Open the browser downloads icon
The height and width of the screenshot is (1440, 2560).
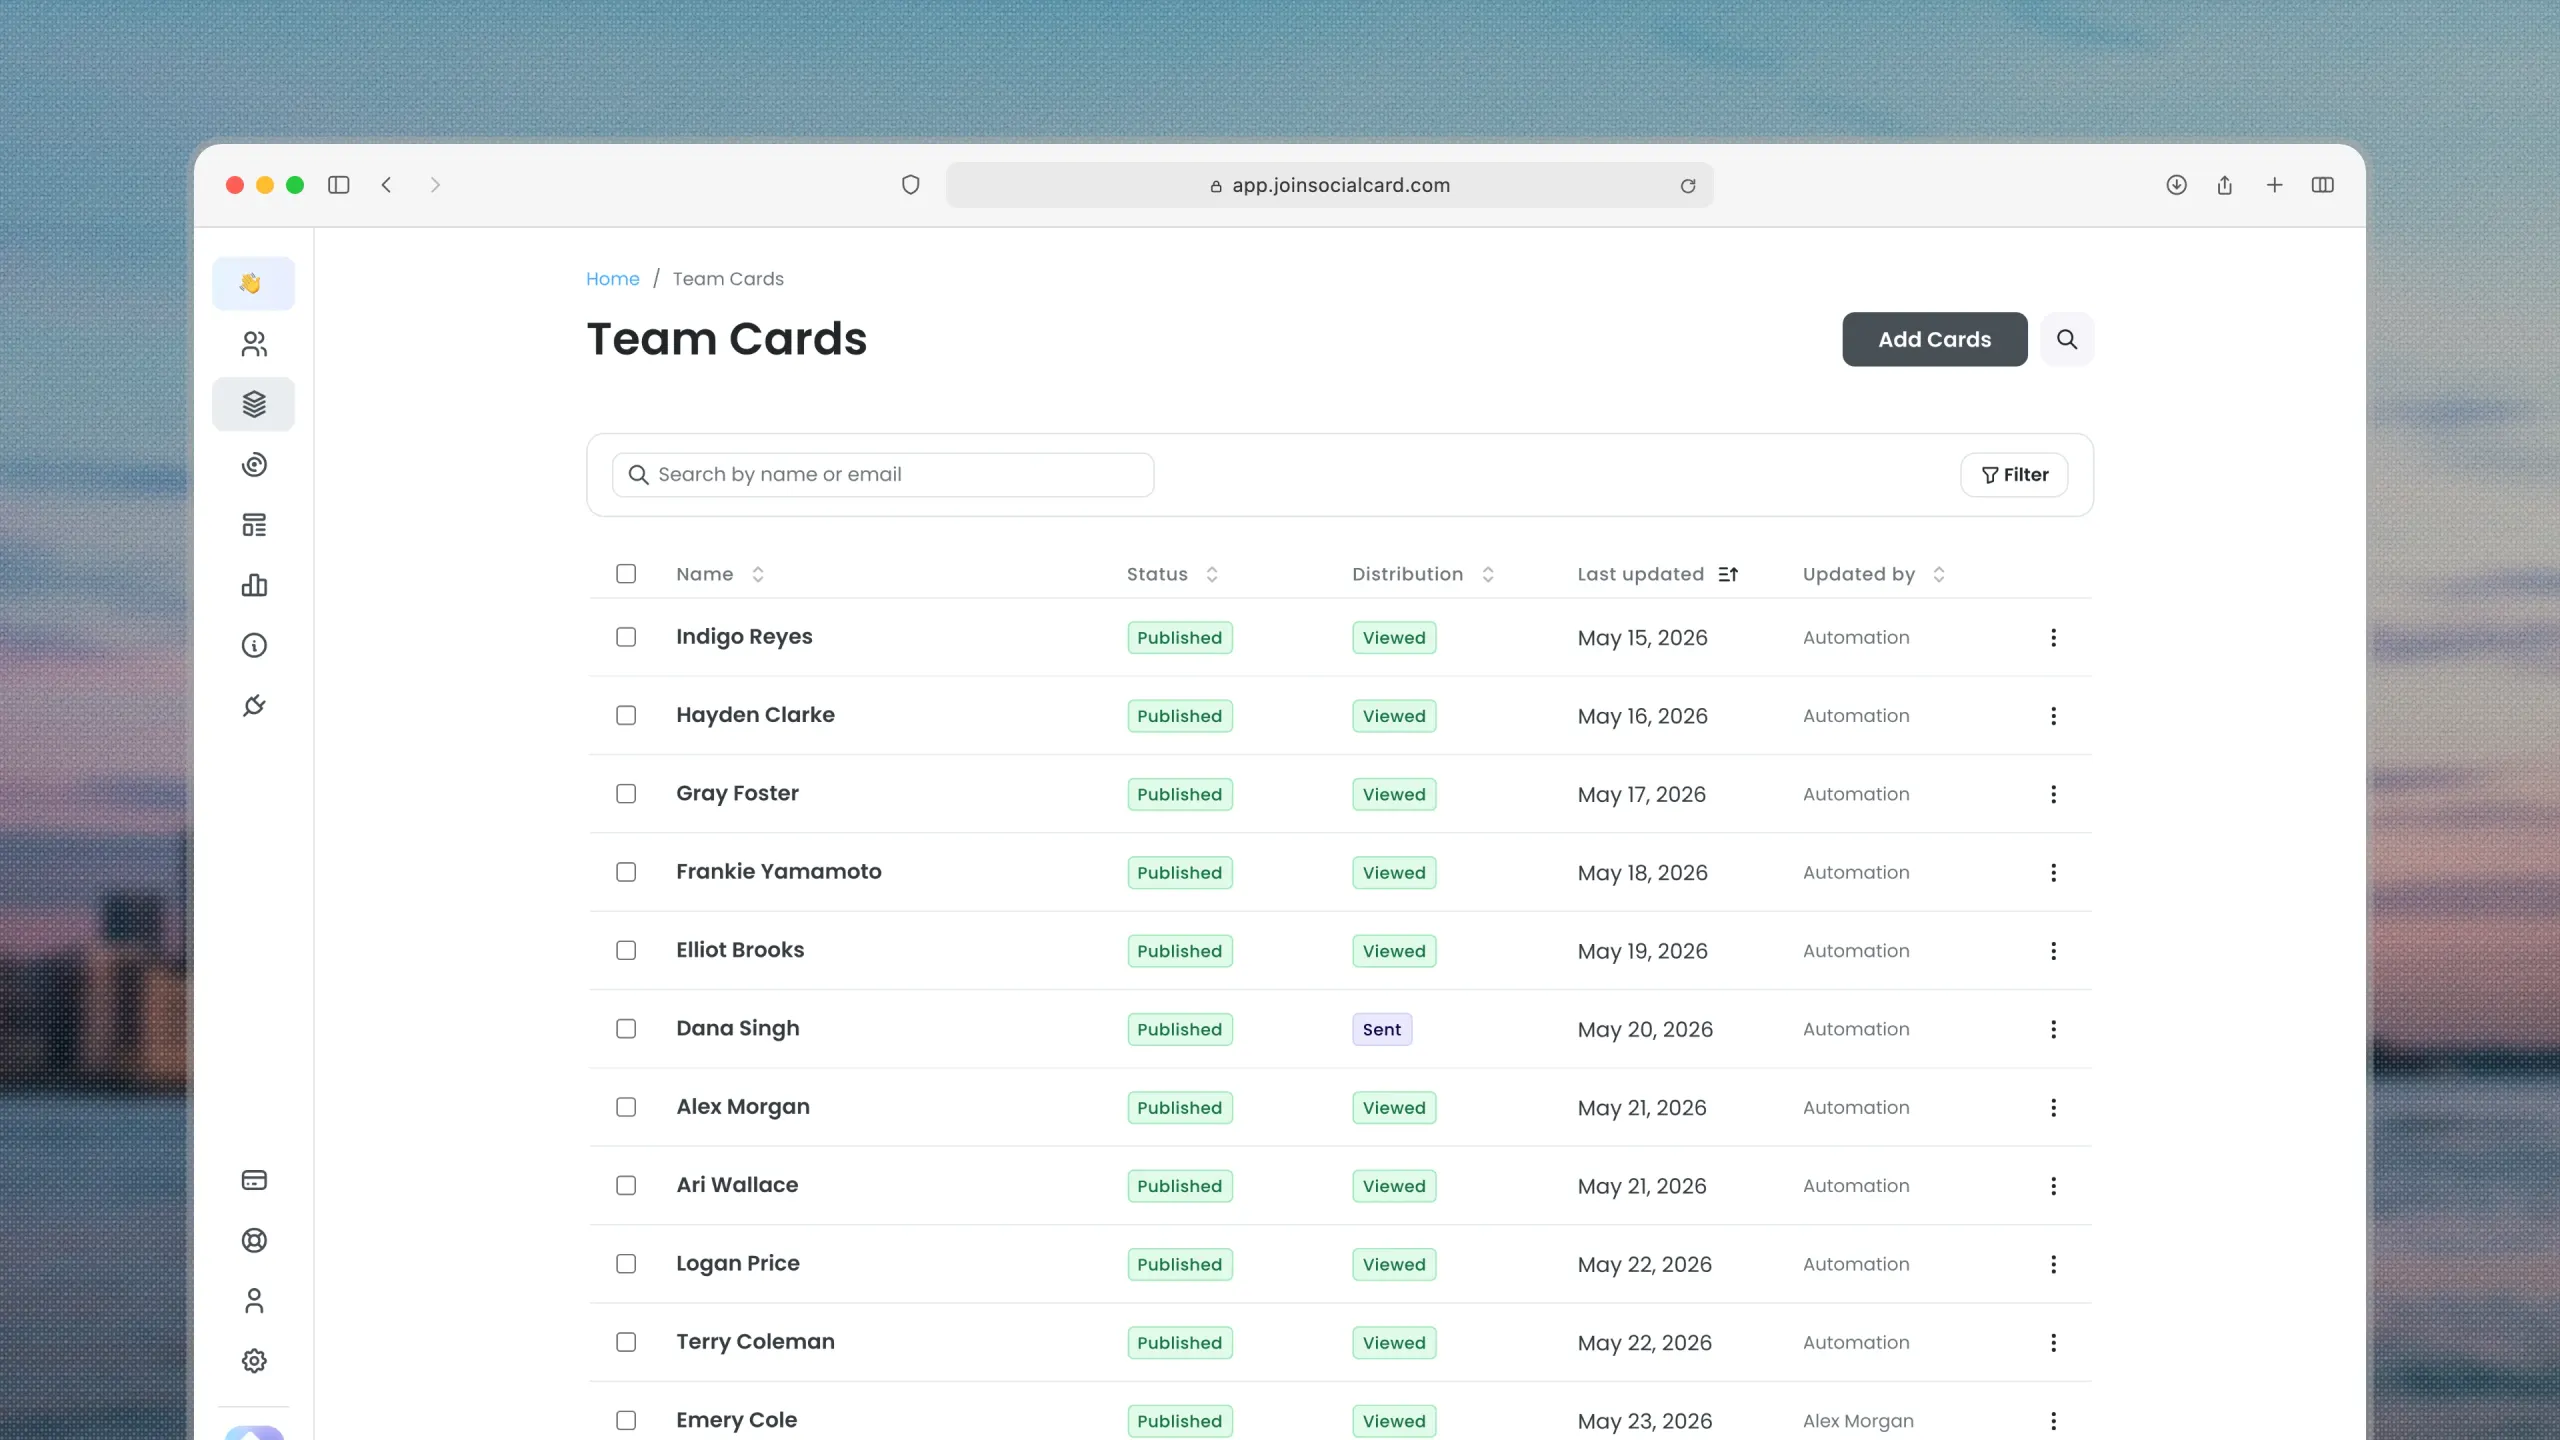[2176, 185]
